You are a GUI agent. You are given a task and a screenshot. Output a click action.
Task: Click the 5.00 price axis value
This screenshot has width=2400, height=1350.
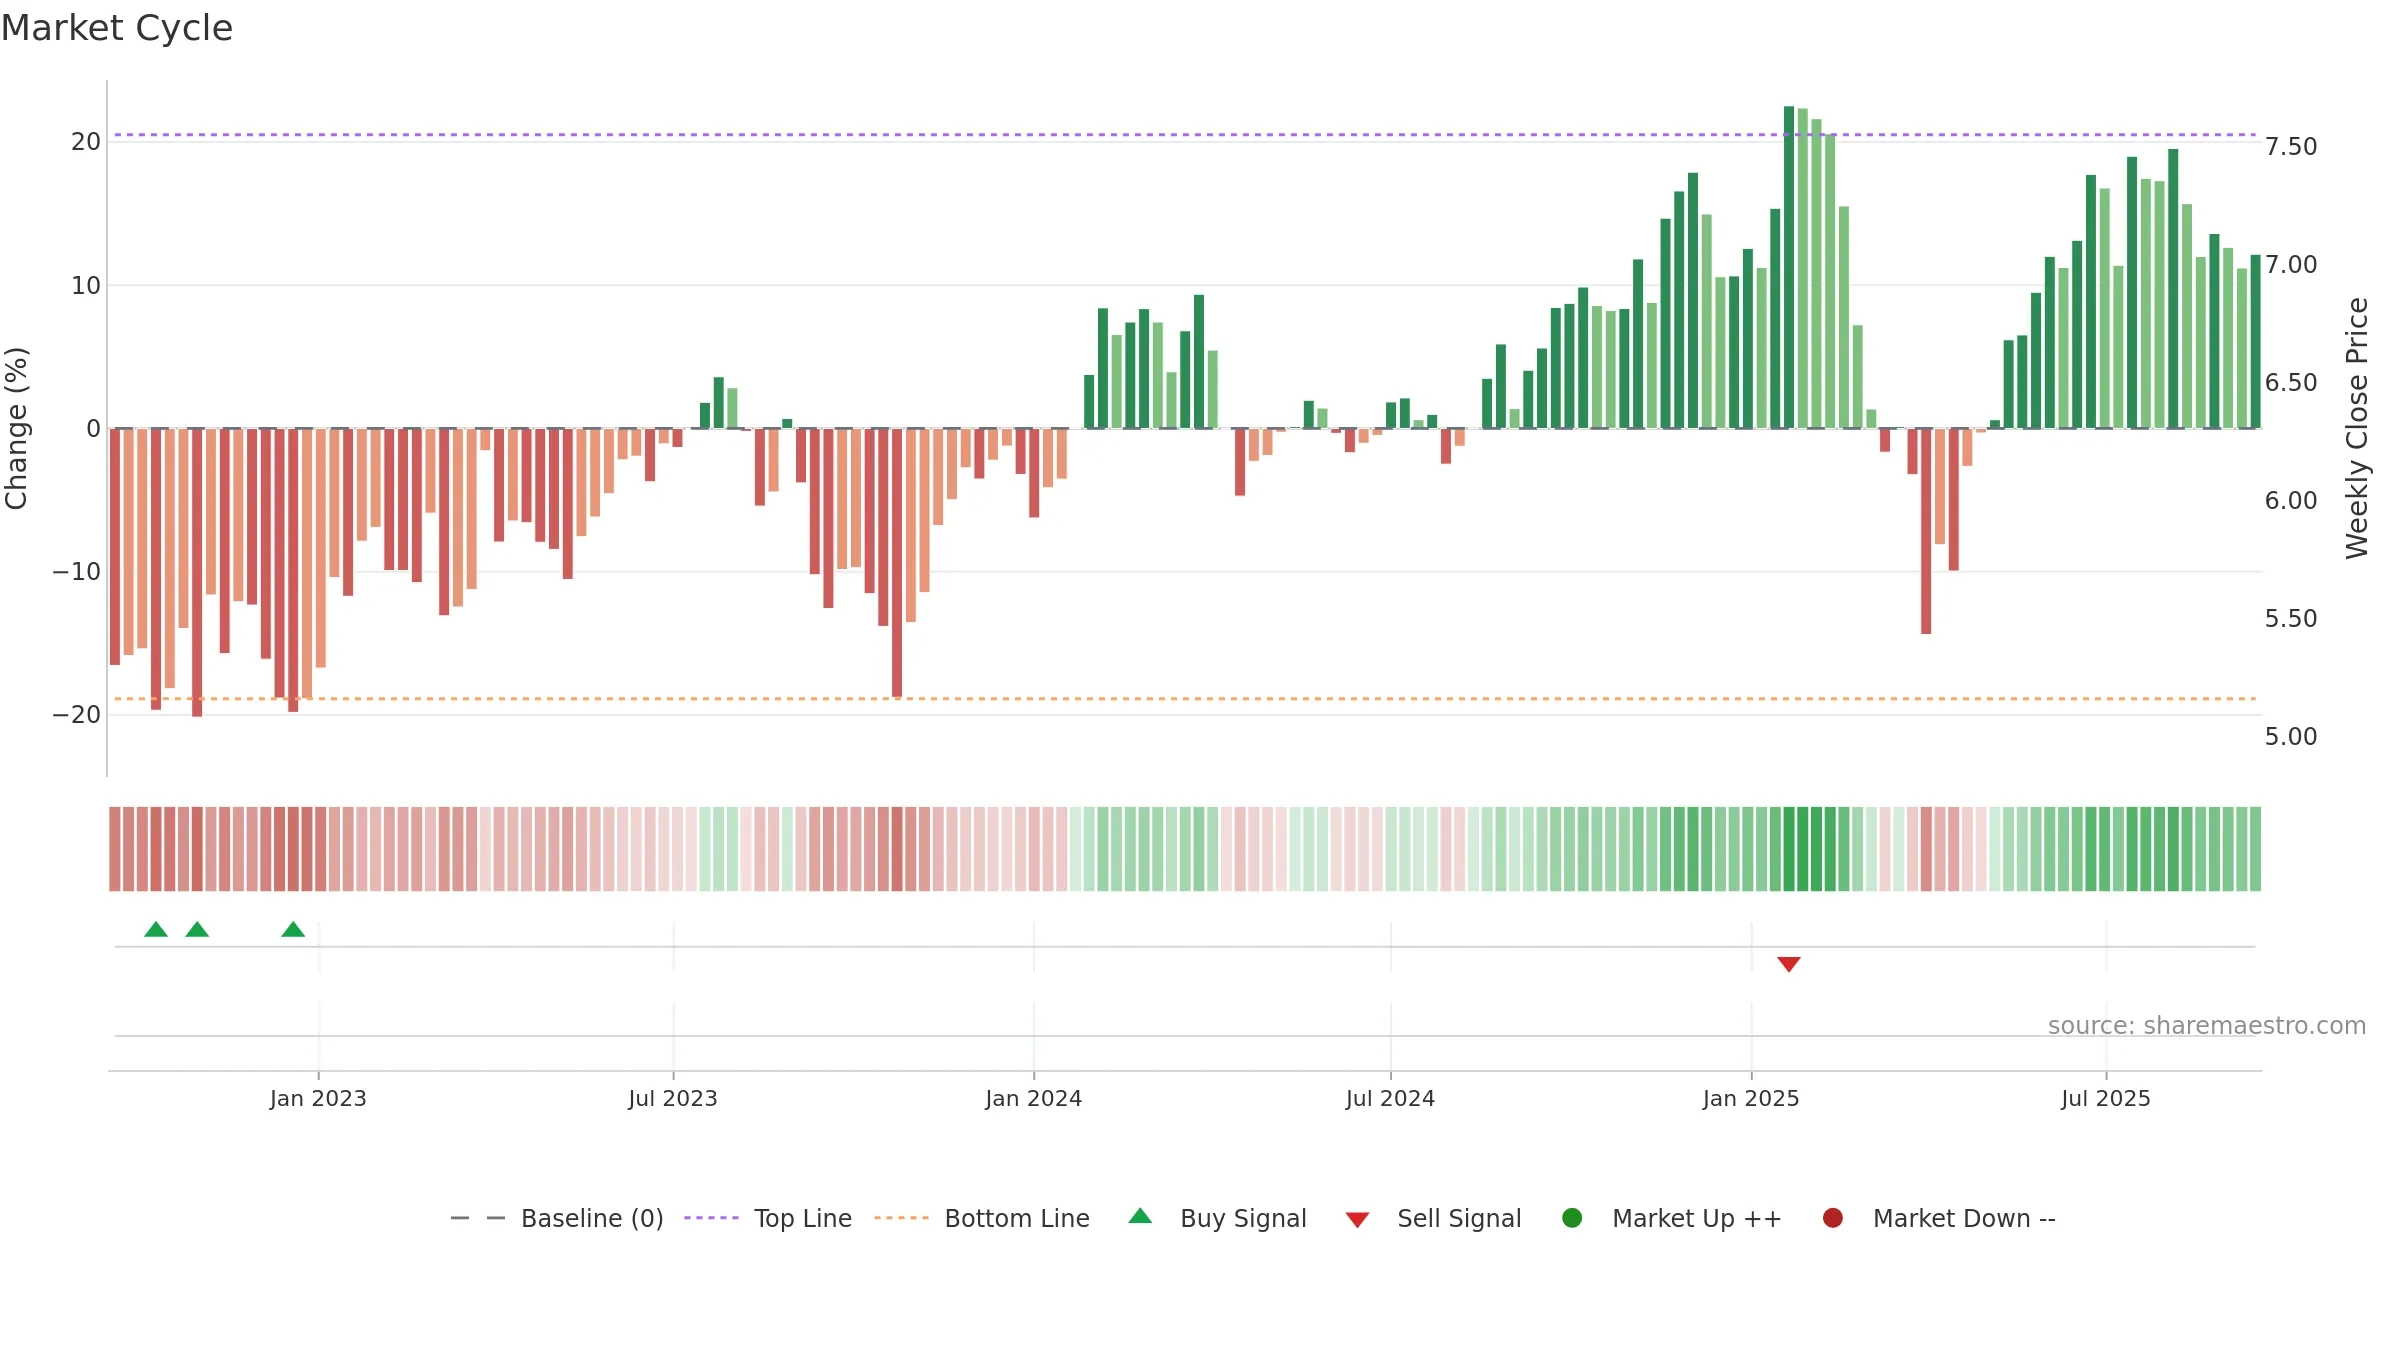click(2291, 737)
